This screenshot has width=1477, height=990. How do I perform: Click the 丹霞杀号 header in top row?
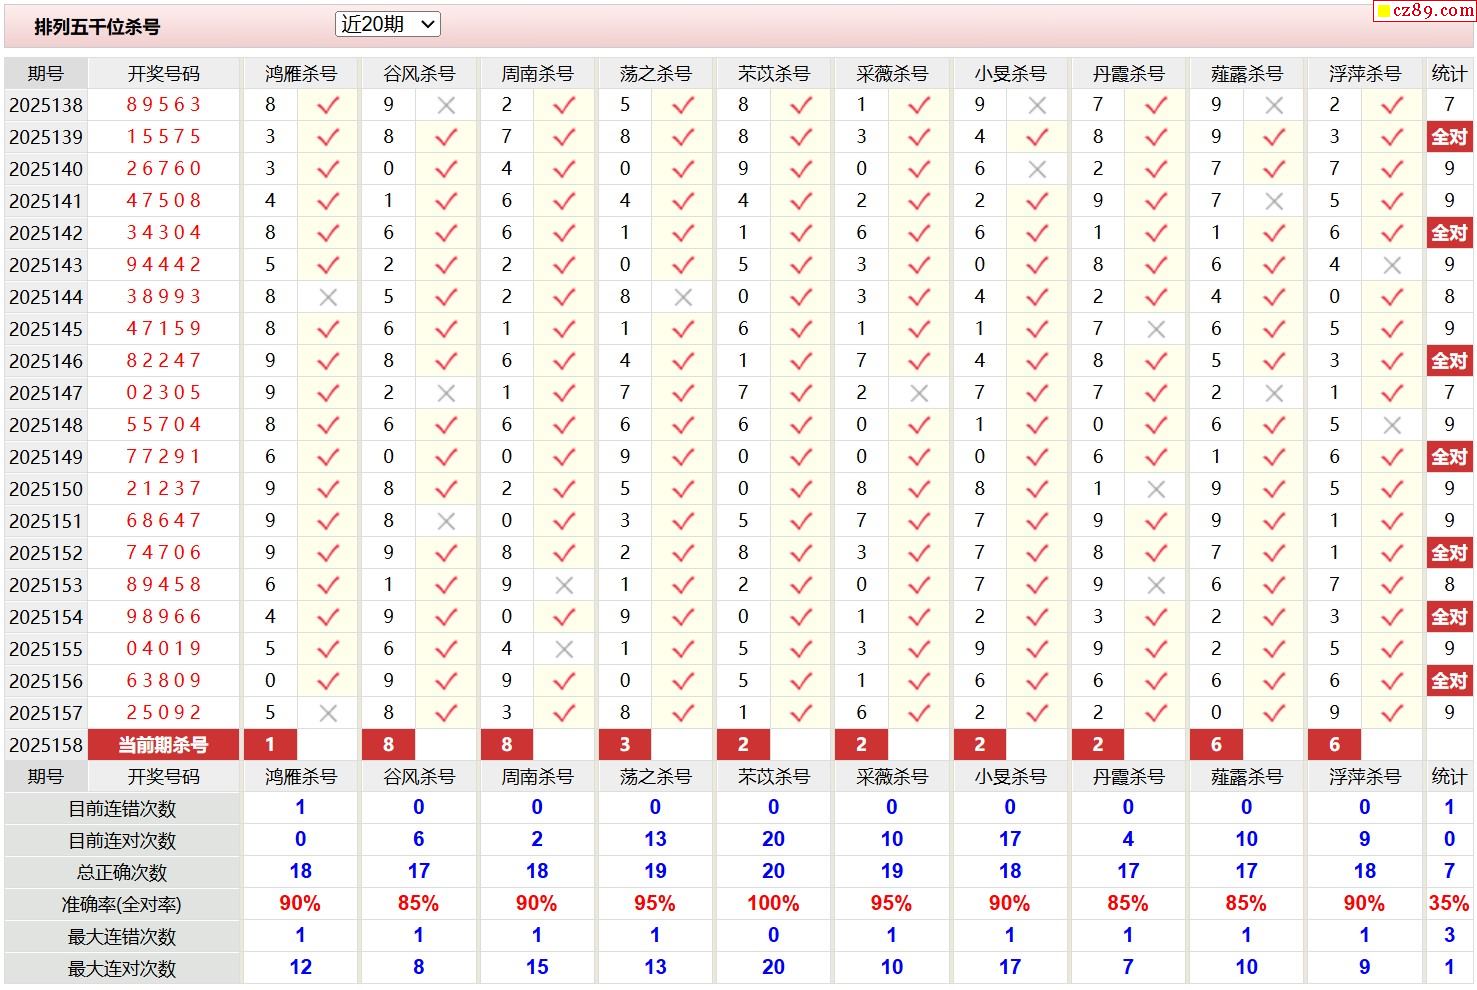coord(1128,74)
